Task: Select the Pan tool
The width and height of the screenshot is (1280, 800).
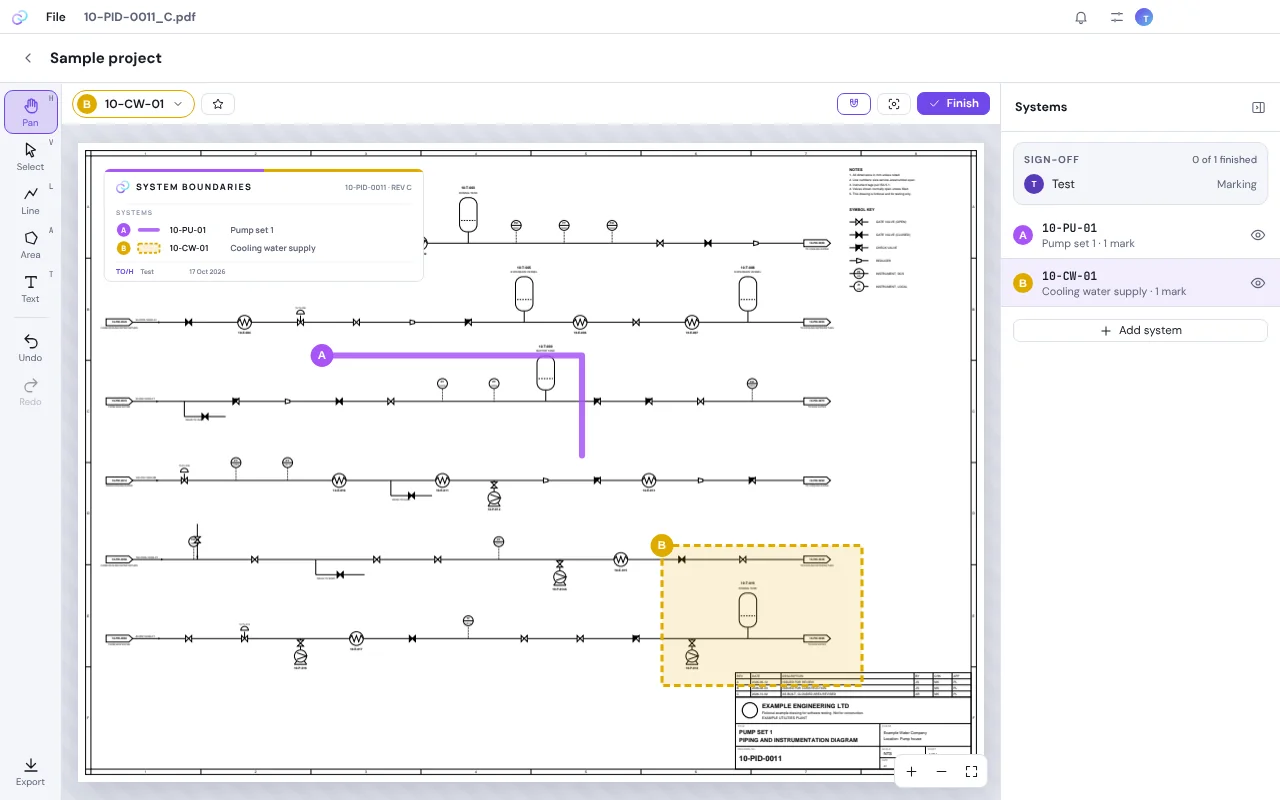Action: [x=31, y=112]
